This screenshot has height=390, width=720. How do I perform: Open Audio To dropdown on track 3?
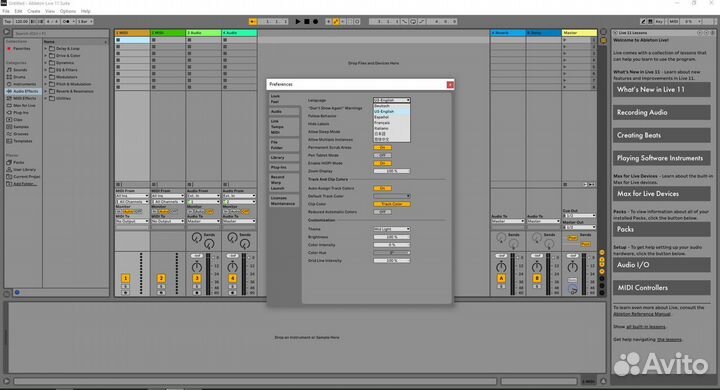click(203, 221)
